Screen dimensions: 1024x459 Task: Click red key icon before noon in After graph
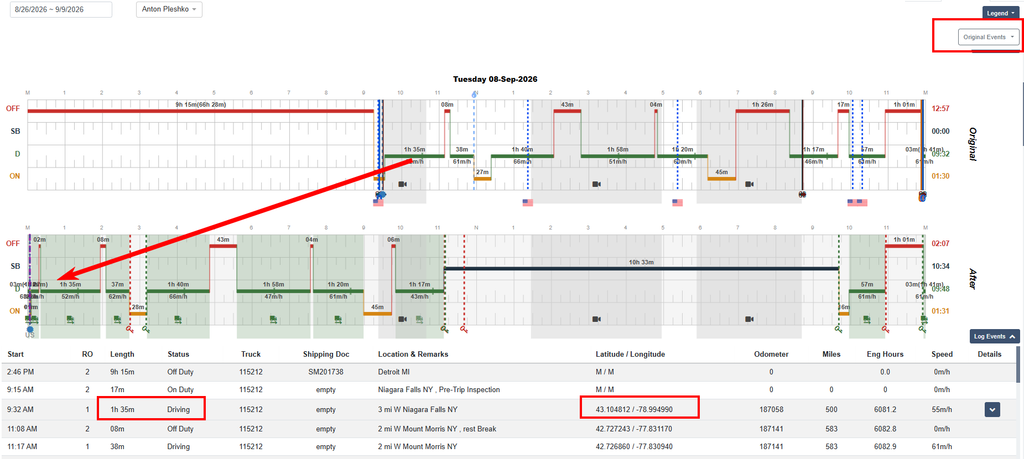[x=464, y=330]
